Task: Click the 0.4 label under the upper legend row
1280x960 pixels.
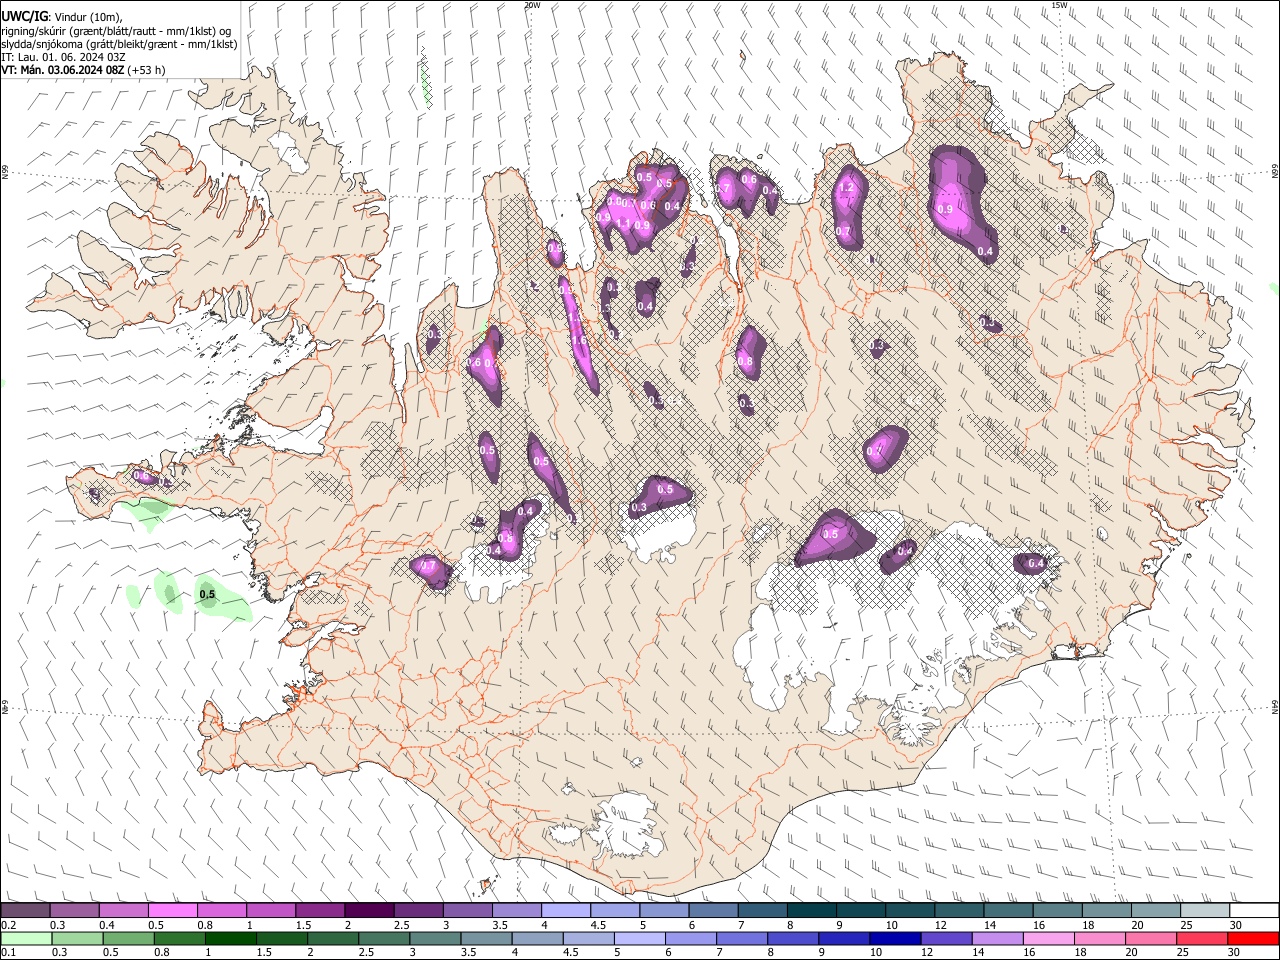Action: coord(106,925)
